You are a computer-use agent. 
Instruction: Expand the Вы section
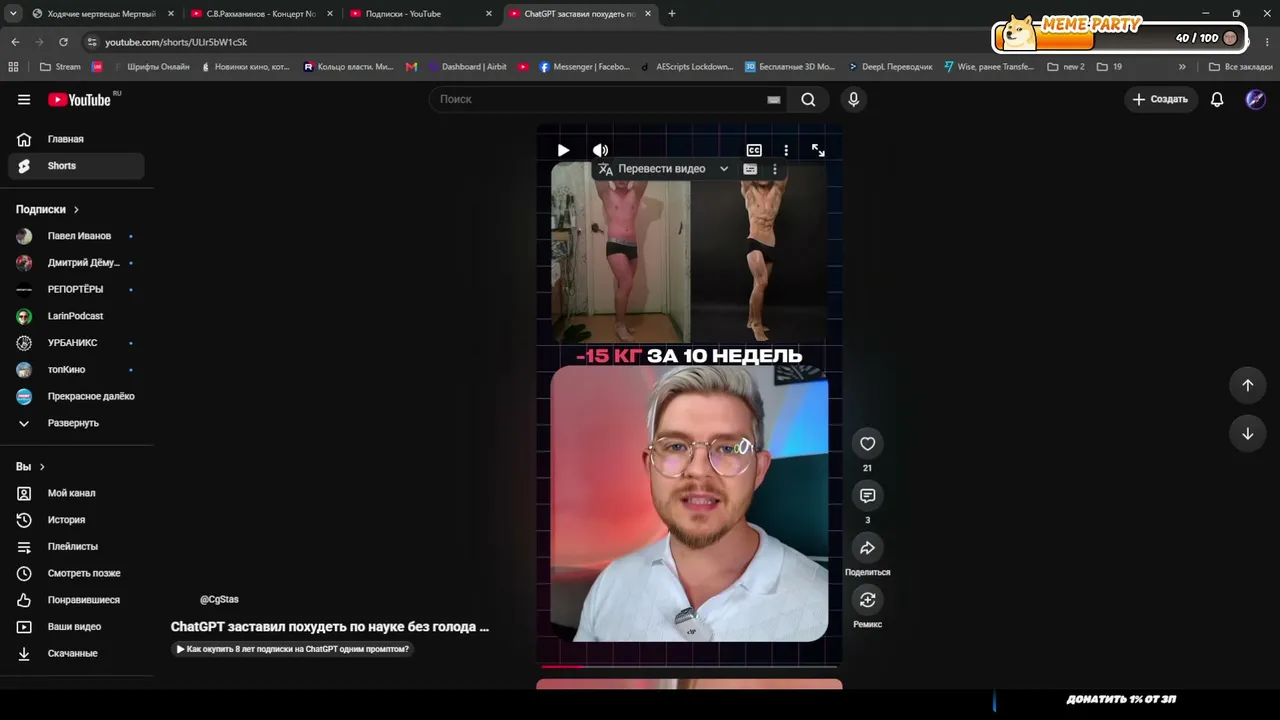pos(30,467)
